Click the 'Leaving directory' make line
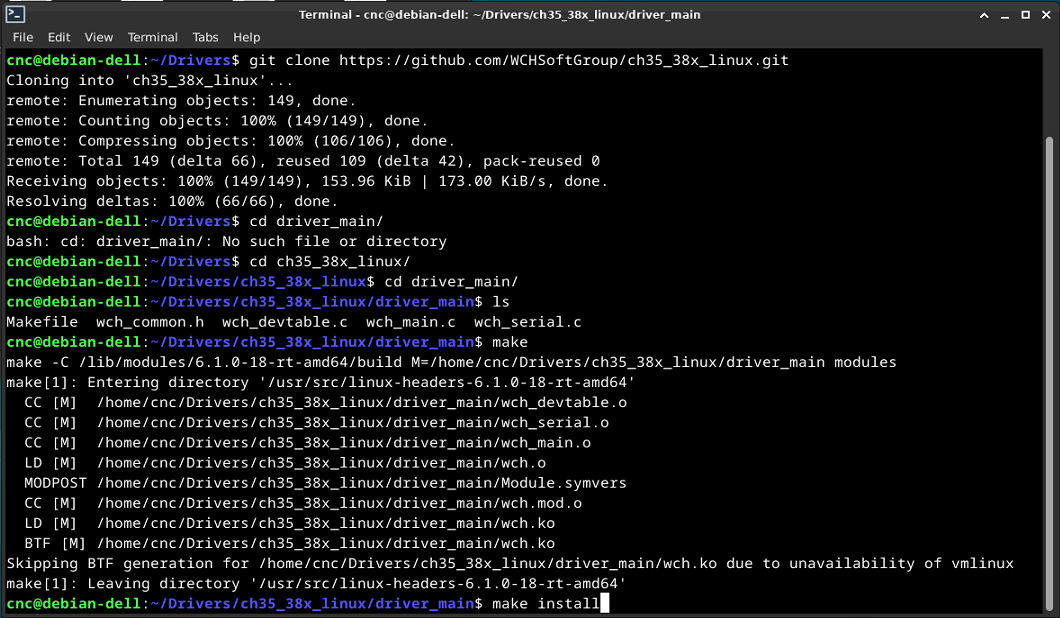The image size is (1060, 618). [x=316, y=584]
